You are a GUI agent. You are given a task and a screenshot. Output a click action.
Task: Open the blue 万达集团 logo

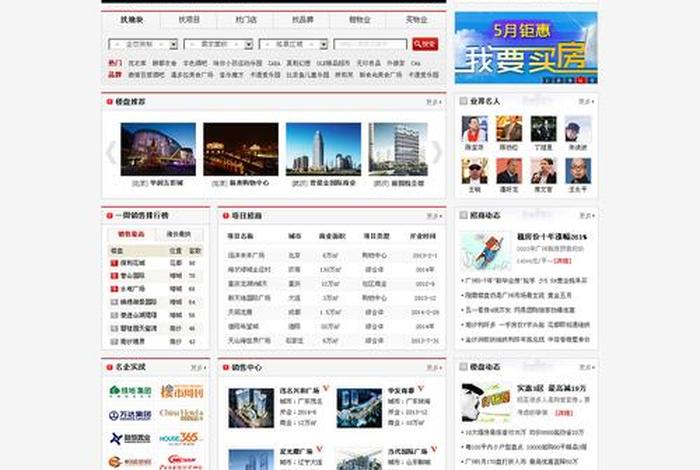(x=130, y=415)
